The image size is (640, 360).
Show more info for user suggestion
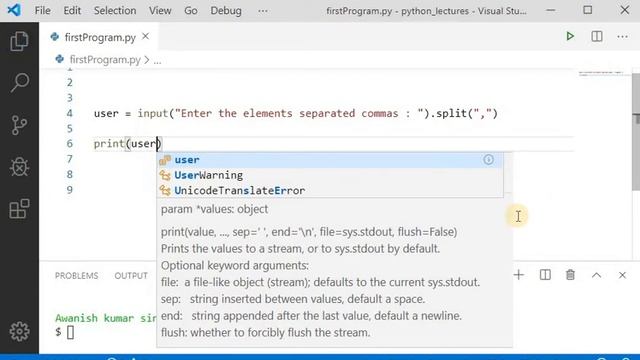click(489, 160)
